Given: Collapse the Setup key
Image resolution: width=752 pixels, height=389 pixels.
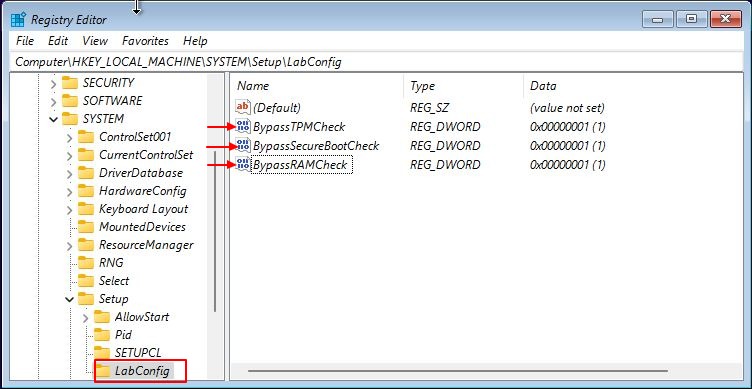Looking at the screenshot, I should click(70, 300).
